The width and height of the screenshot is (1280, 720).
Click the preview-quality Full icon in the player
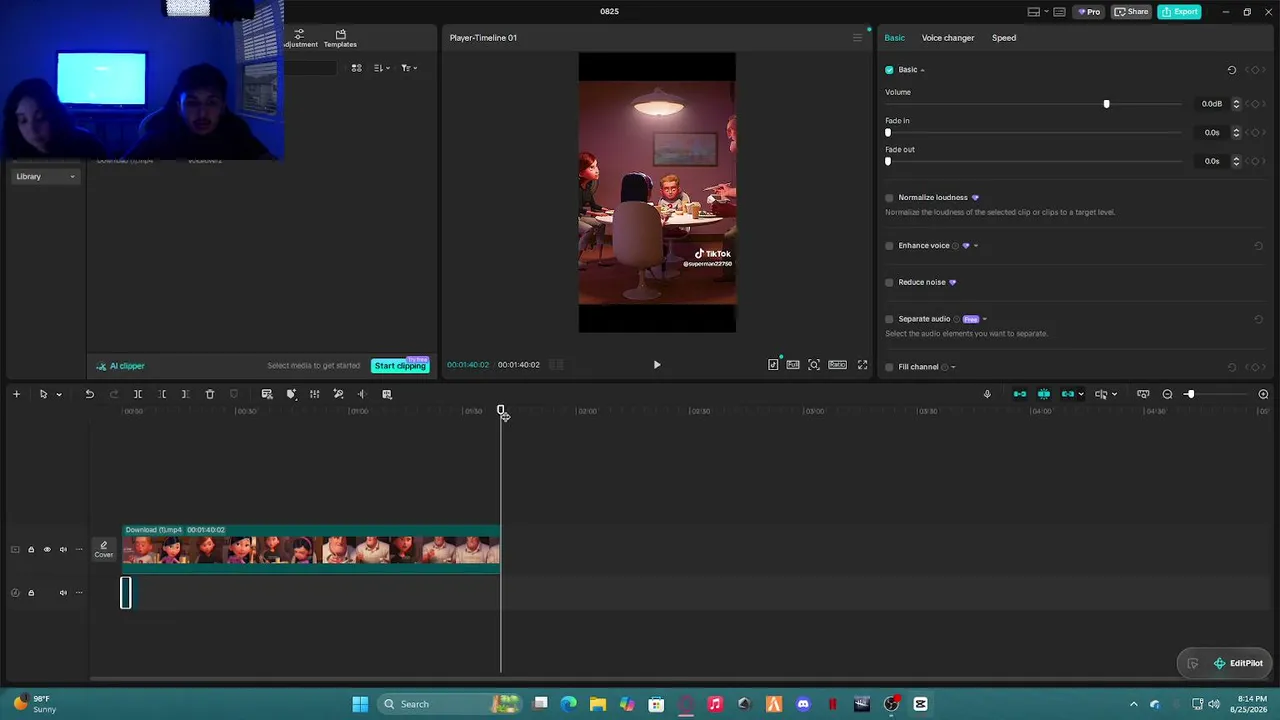pyautogui.click(x=793, y=365)
